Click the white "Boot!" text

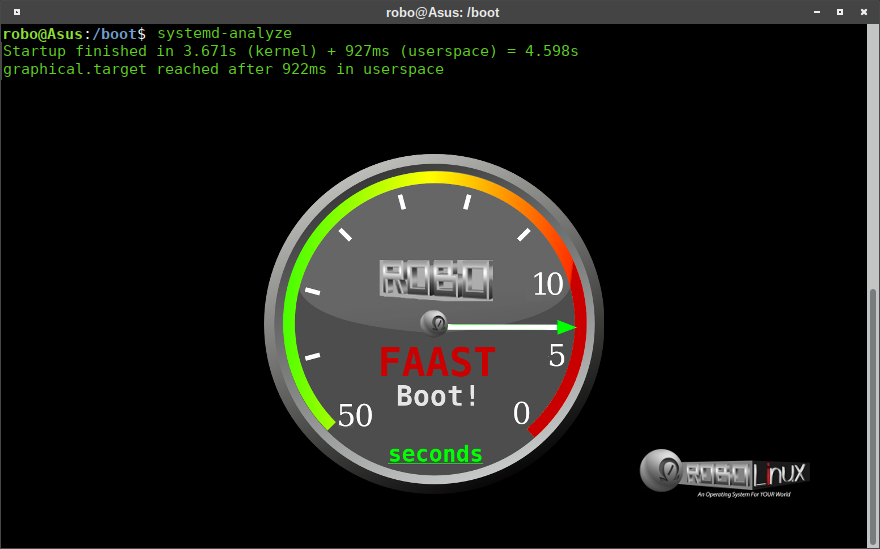point(438,396)
